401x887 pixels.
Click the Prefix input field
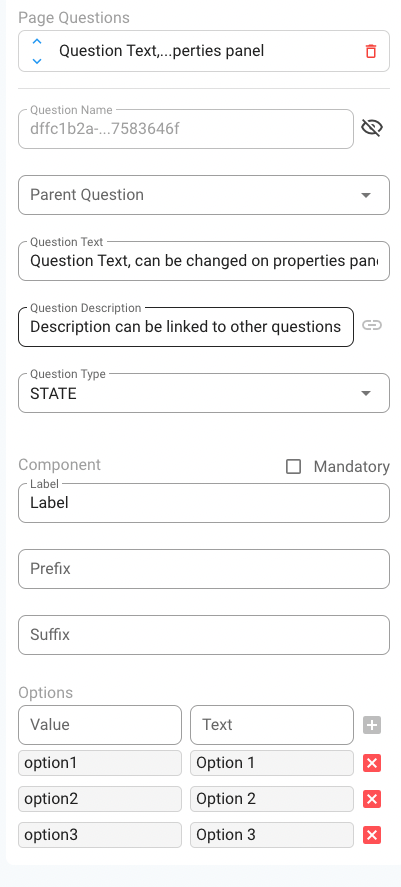204,569
